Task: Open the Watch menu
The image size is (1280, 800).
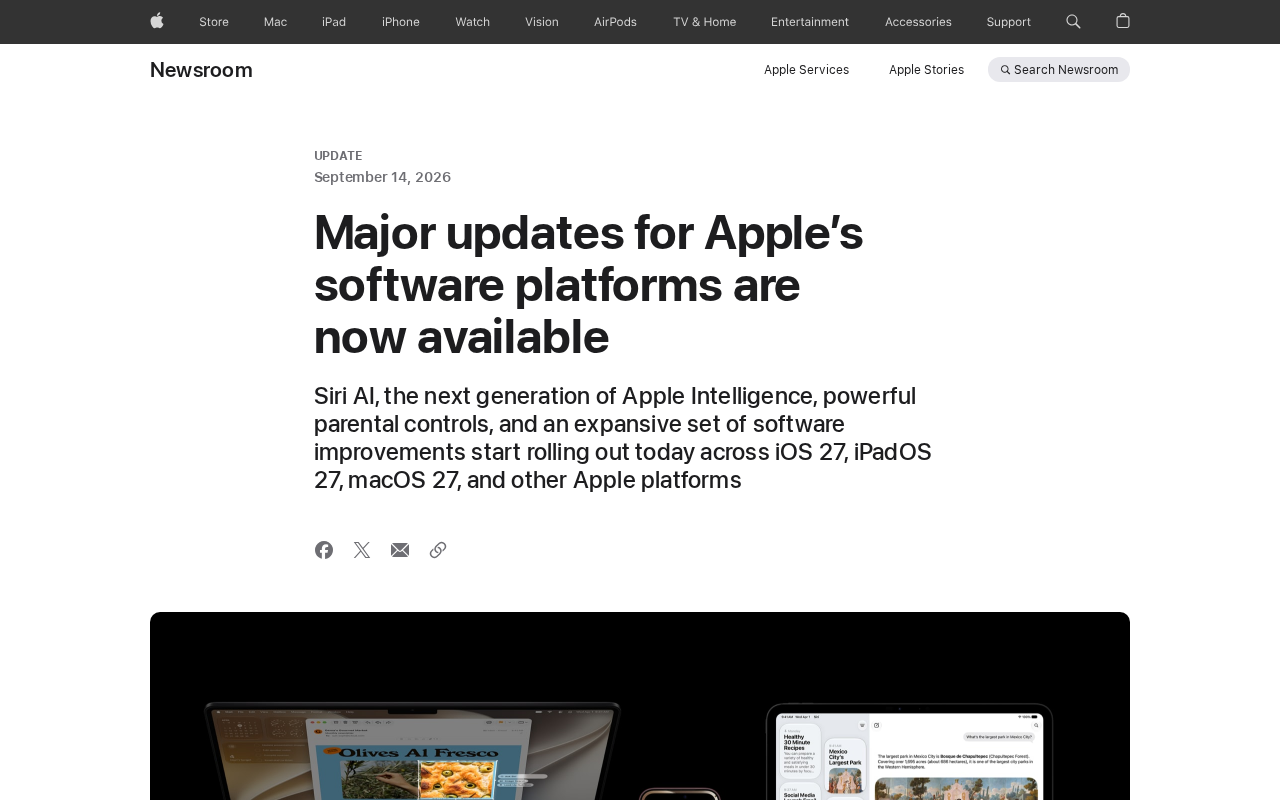Action: pyautogui.click(x=473, y=22)
